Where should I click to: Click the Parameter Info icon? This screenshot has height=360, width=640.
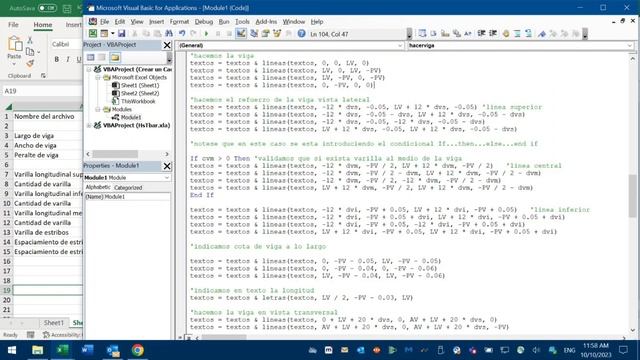point(457,33)
